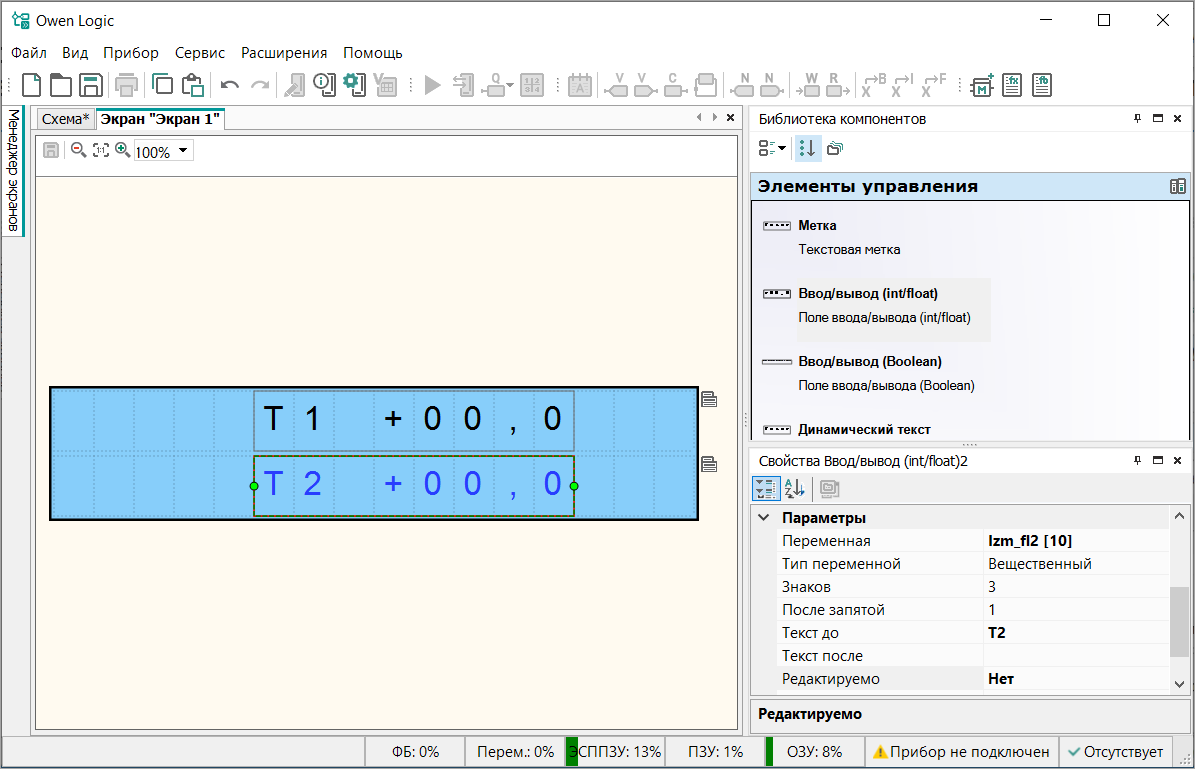Select the Метка text label component
The image size is (1195, 769).
817,226
